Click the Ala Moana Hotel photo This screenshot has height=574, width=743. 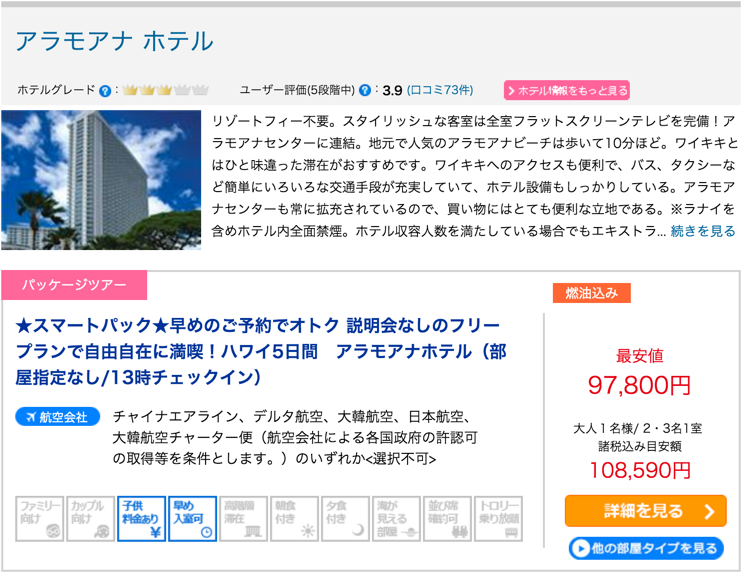click(x=101, y=180)
